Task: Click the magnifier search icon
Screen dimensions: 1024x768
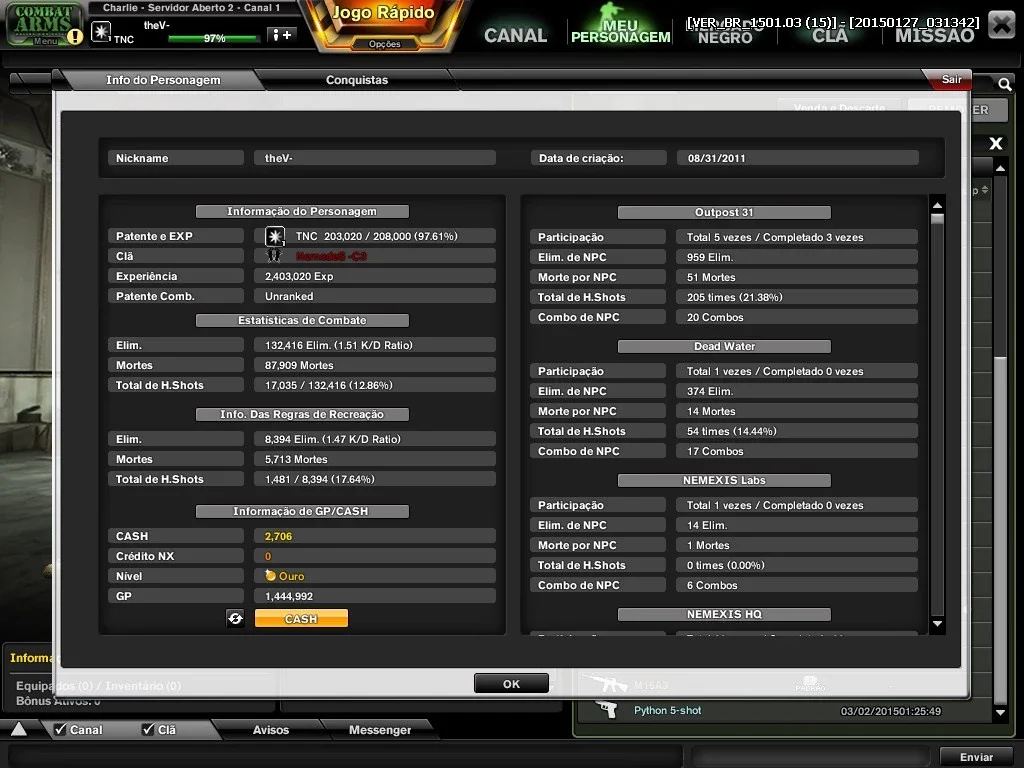Action: [1004, 84]
